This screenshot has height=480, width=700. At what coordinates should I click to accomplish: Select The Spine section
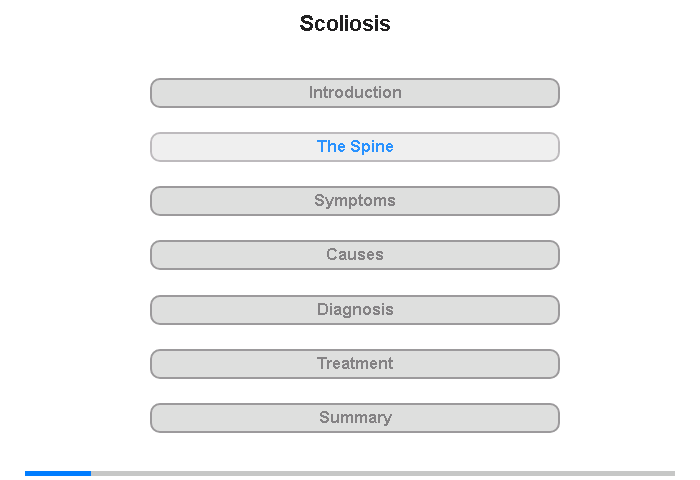pyautogui.click(x=355, y=147)
